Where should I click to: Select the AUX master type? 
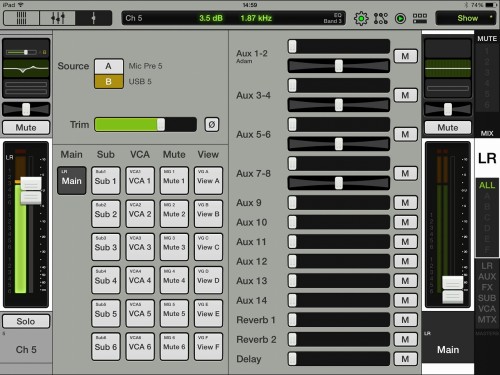(x=487, y=277)
